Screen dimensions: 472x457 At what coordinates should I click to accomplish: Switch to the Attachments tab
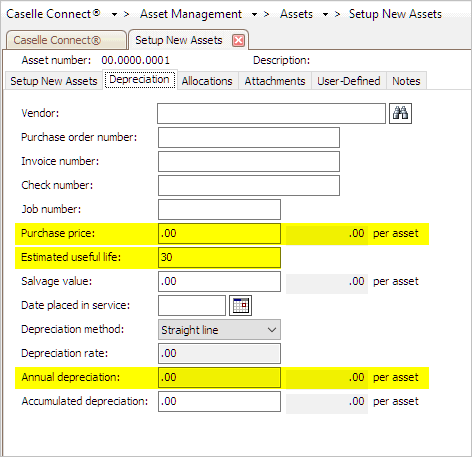(x=275, y=81)
